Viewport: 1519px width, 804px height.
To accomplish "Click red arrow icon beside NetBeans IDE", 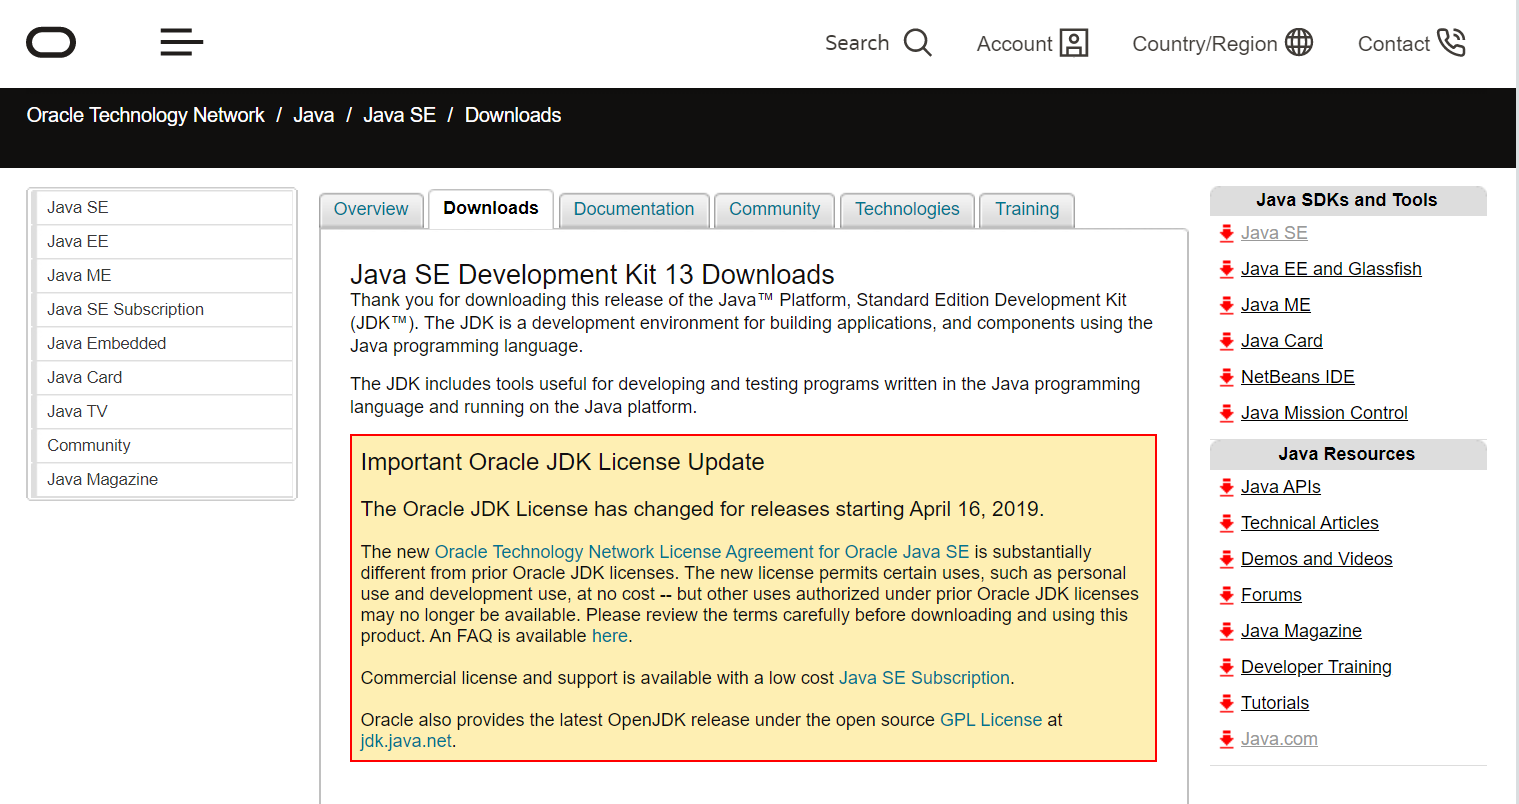I will [1227, 377].
